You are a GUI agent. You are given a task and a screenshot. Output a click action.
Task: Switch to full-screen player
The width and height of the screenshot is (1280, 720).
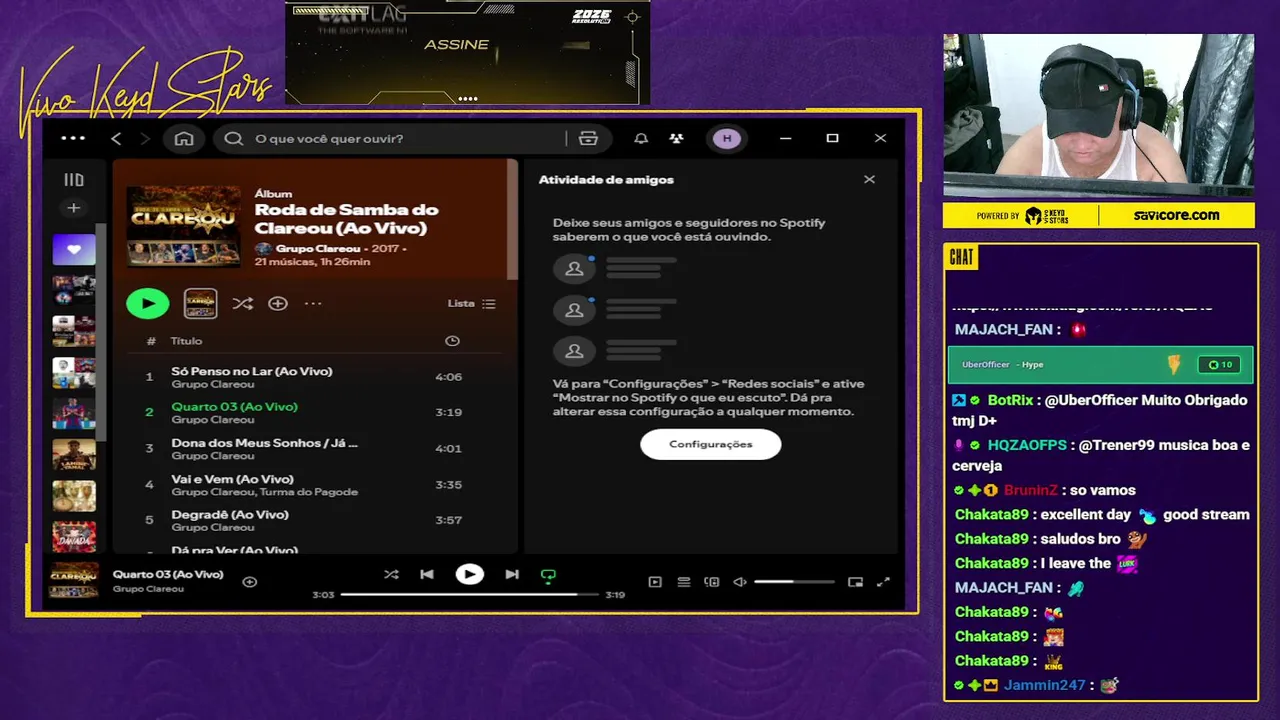[883, 582]
